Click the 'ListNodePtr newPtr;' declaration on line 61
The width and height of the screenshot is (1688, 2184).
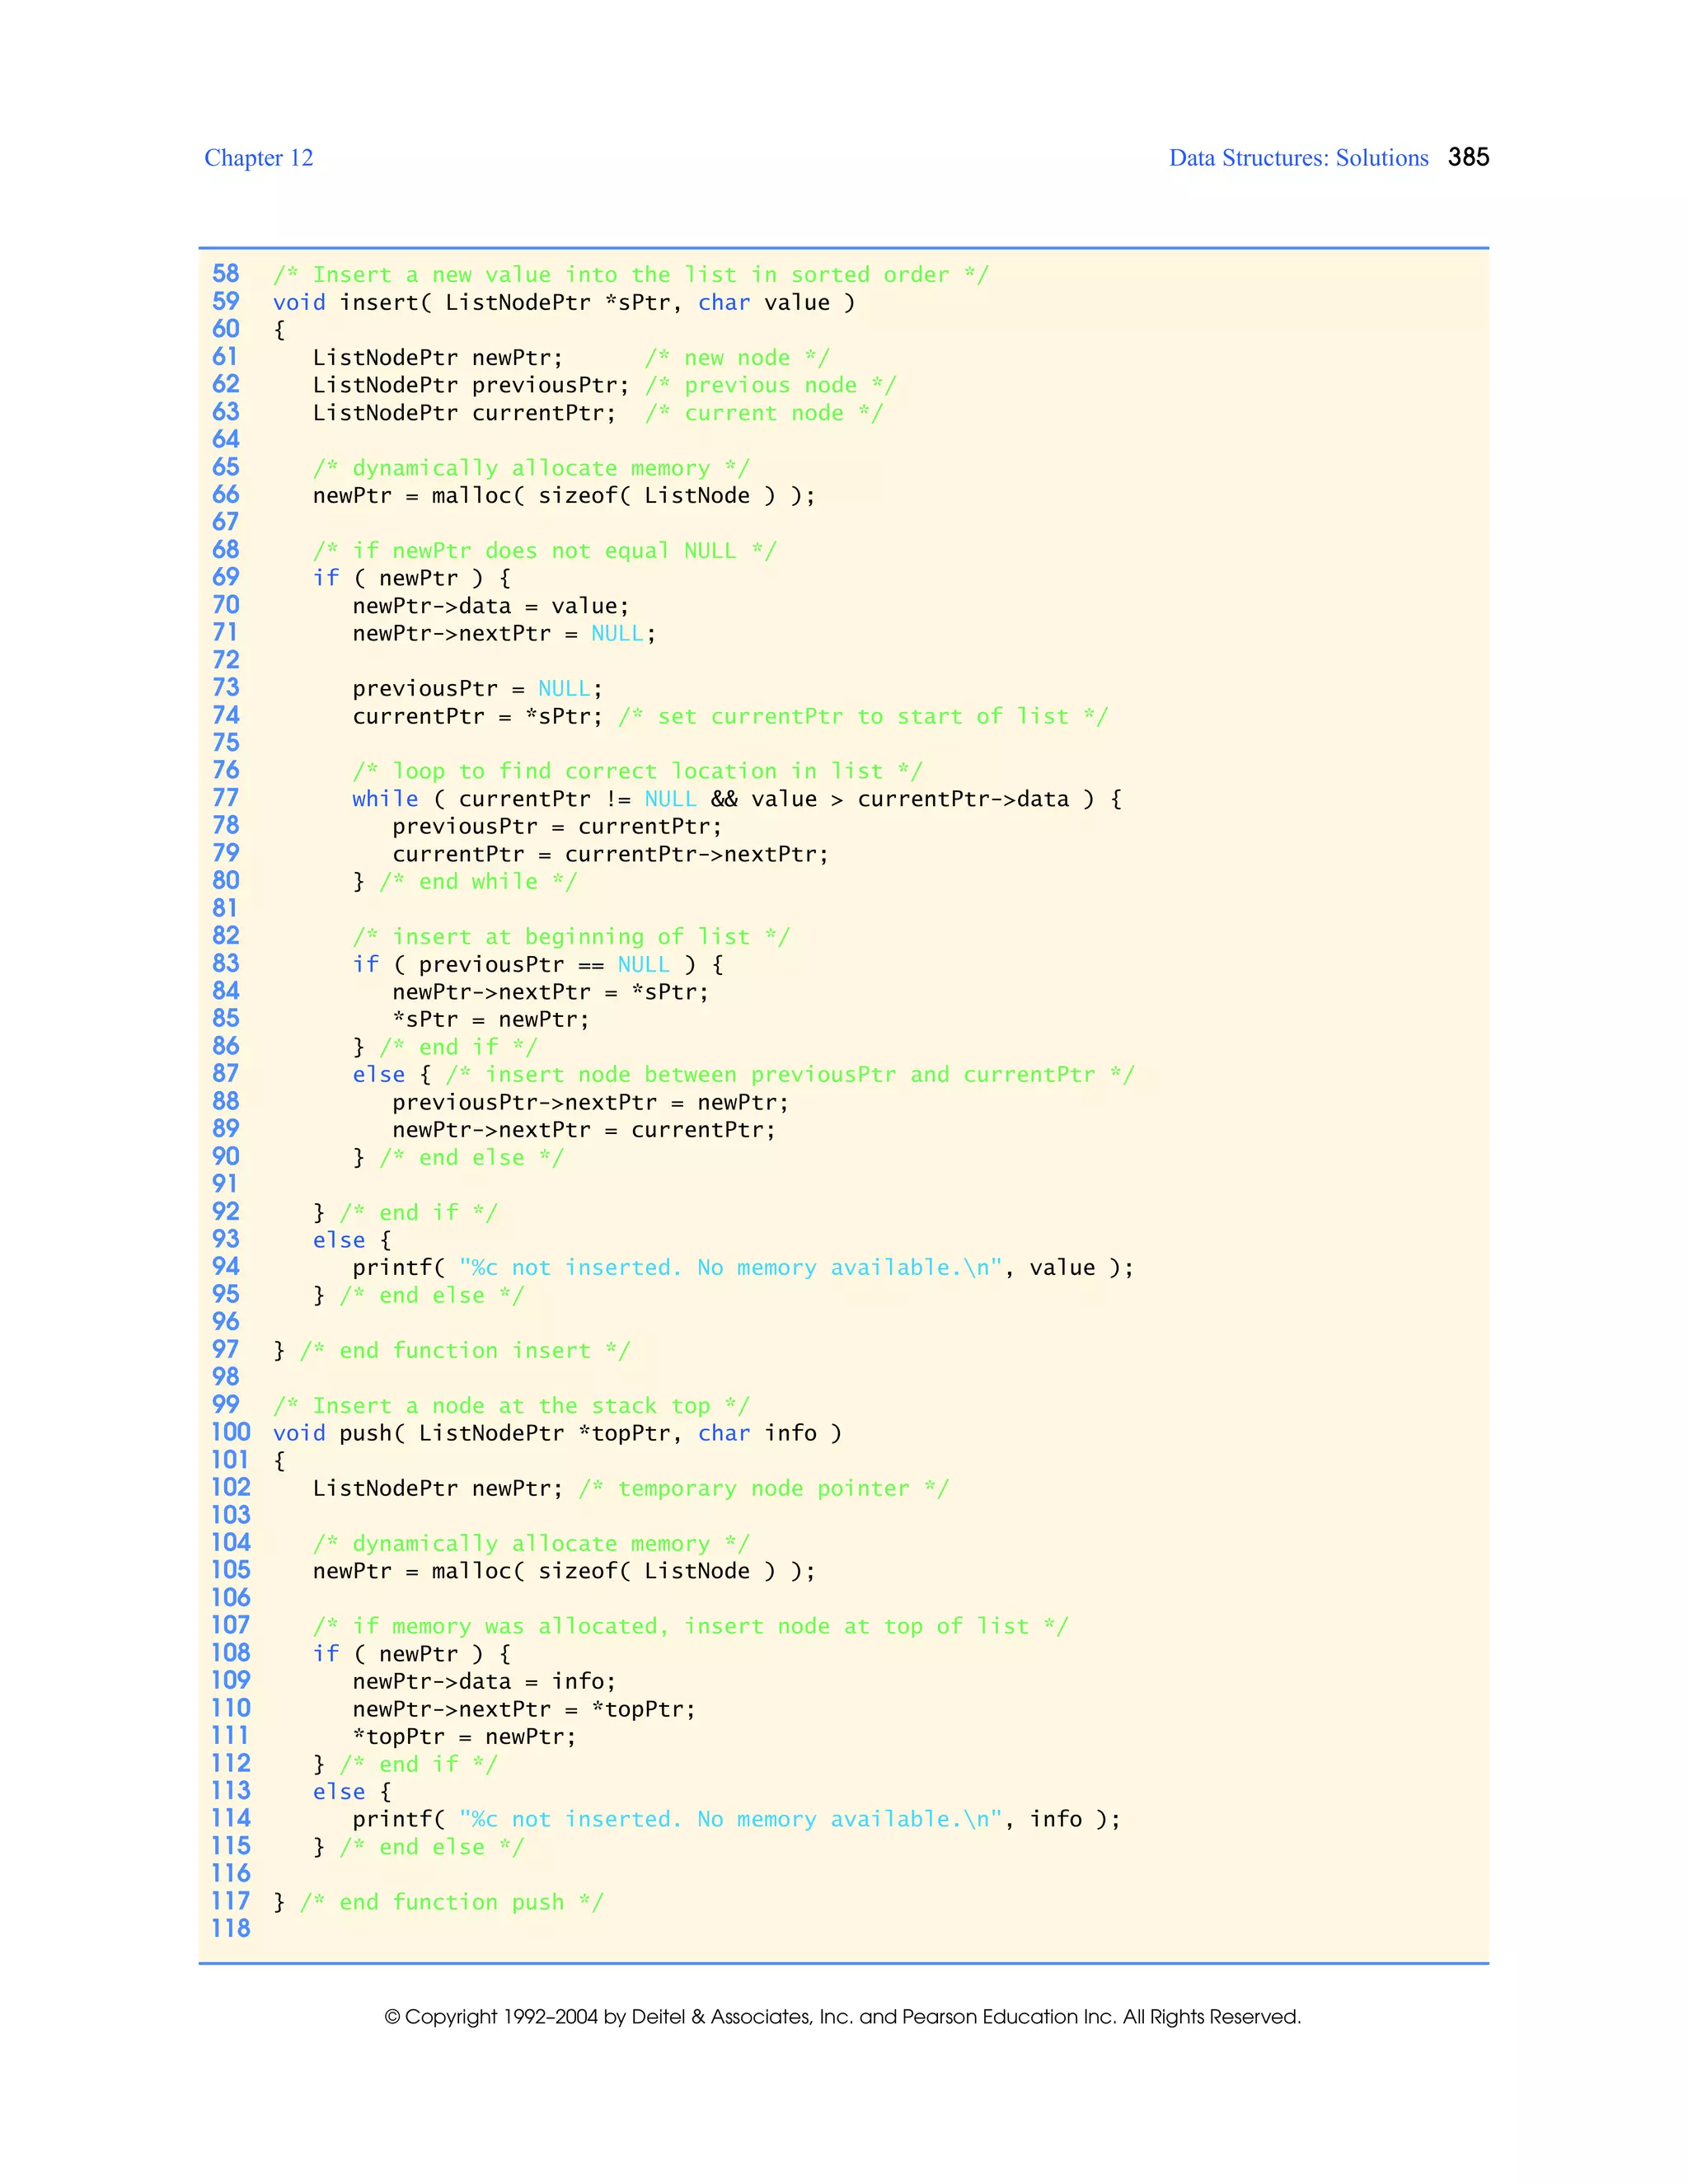437,358
